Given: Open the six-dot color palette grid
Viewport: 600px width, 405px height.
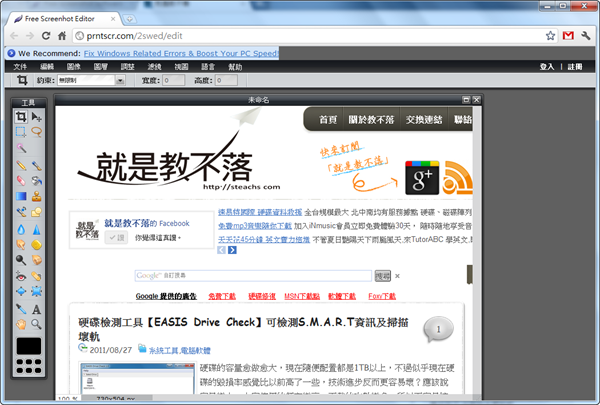Looking at the screenshot, I should [29, 366].
